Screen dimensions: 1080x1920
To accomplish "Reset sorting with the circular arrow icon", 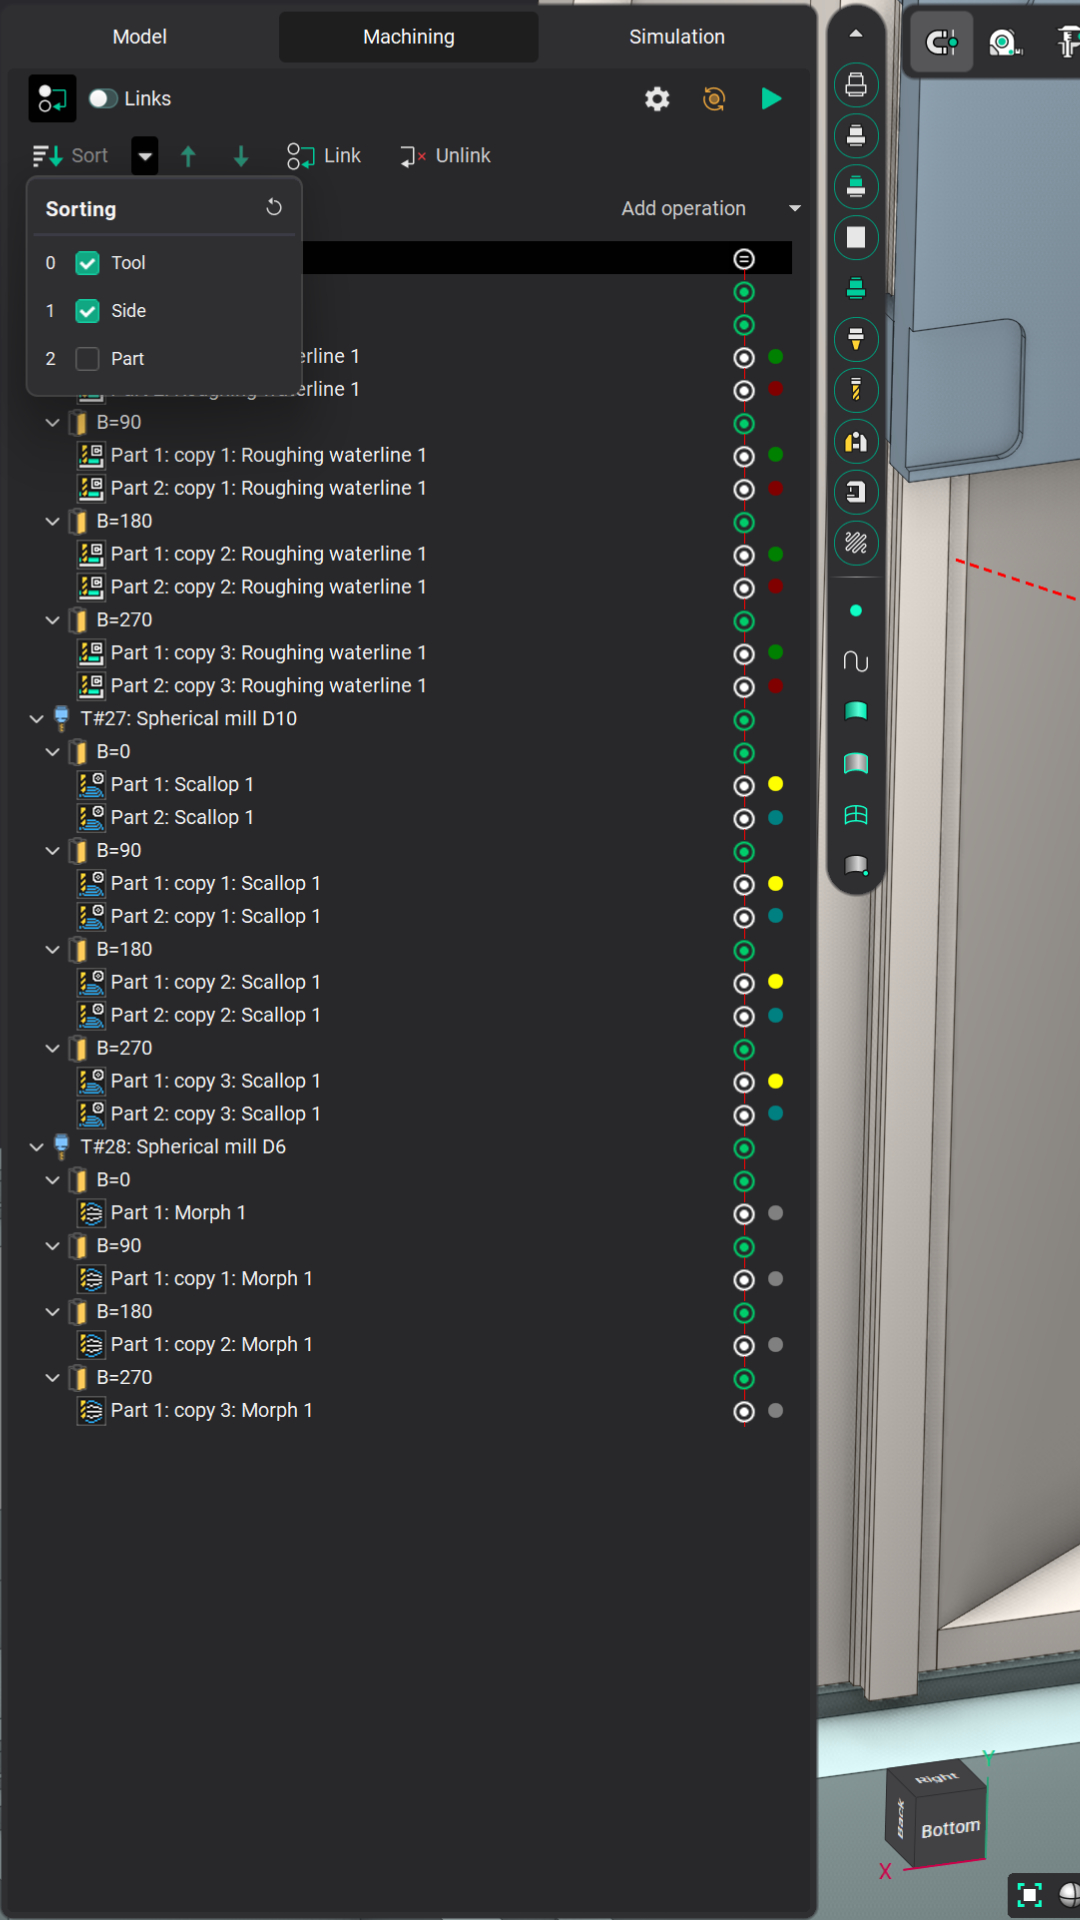I will pos(274,208).
